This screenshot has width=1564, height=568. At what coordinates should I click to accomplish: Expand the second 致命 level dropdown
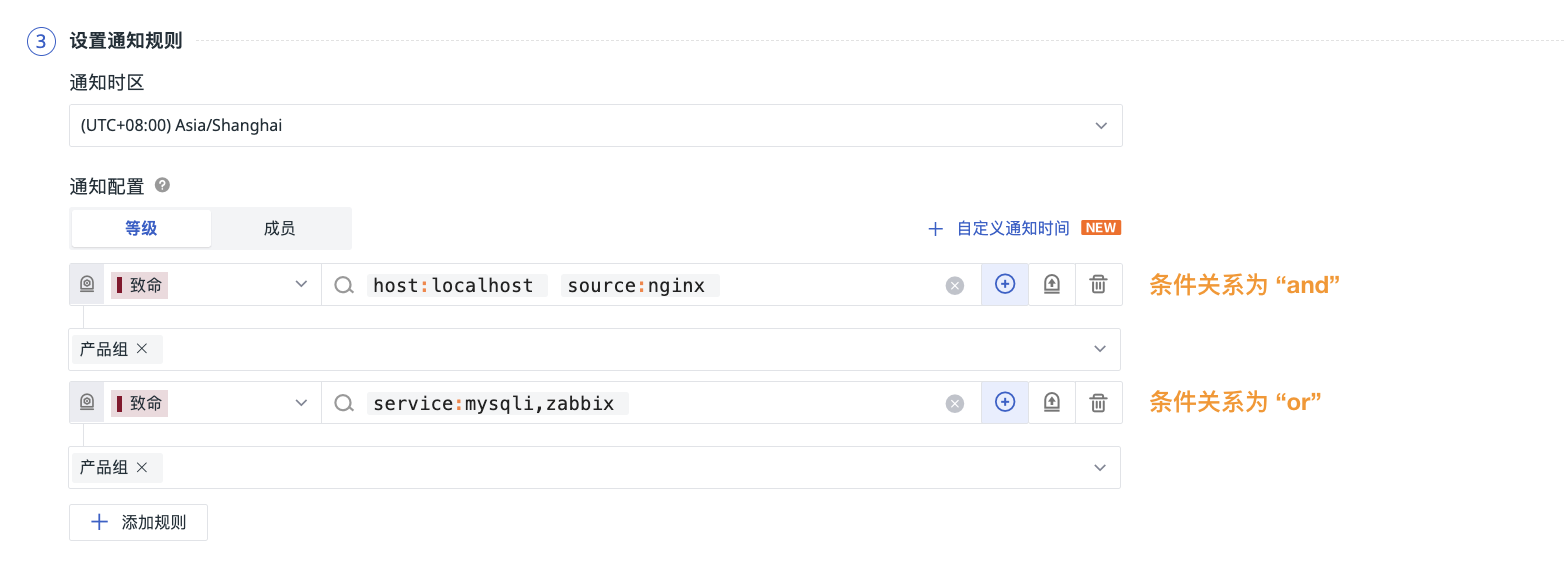click(301, 403)
